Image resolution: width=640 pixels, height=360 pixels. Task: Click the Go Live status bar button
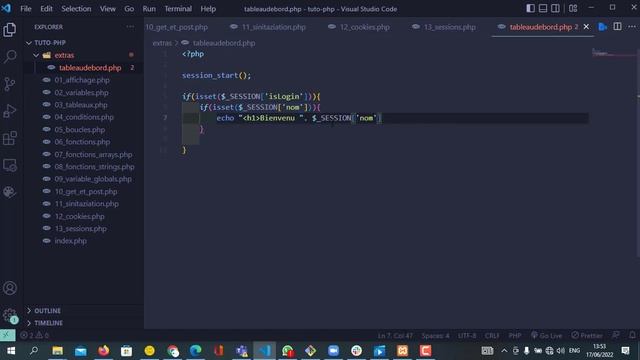coord(547,336)
